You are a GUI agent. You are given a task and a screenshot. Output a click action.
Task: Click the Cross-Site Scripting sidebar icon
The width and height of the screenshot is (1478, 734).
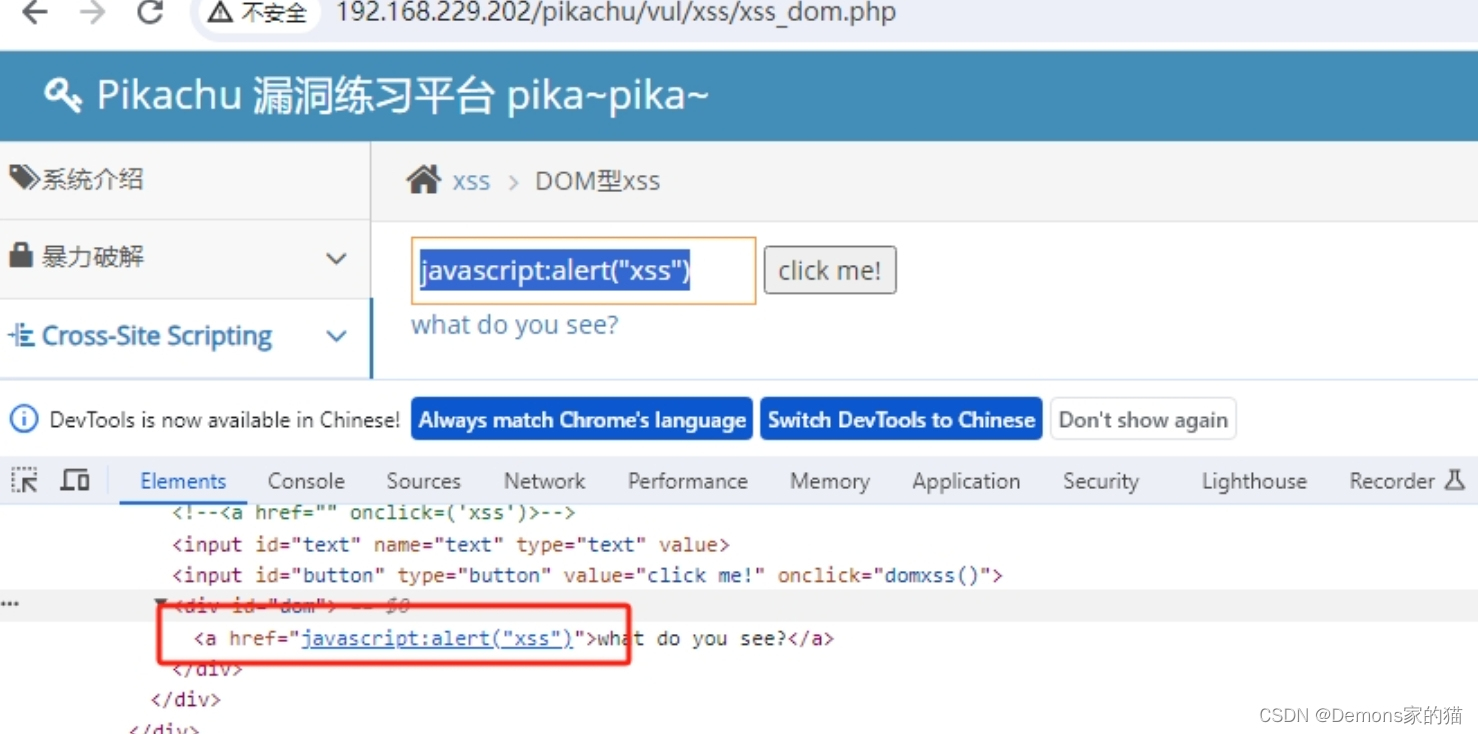tap(22, 336)
